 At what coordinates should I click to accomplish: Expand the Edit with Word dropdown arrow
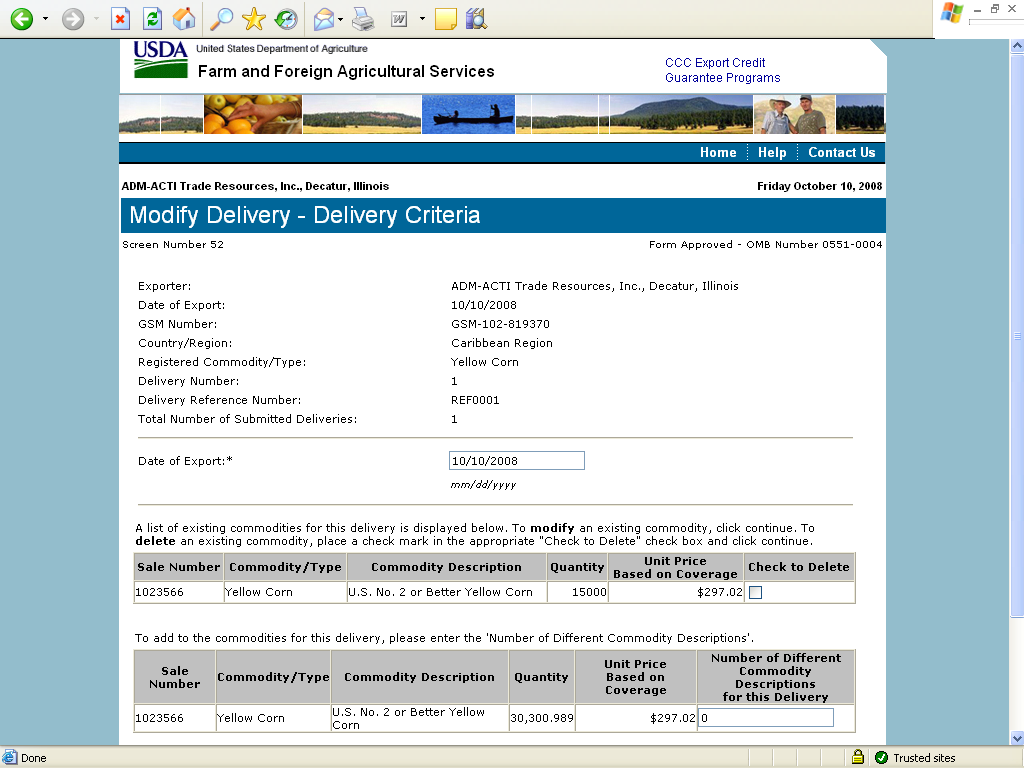(422, 19)
